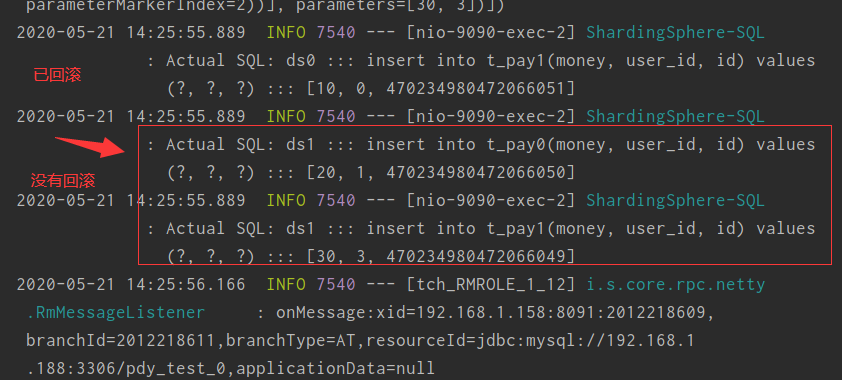Click INFO level on the 14:25:56.166 line

[x=286, y=284]
